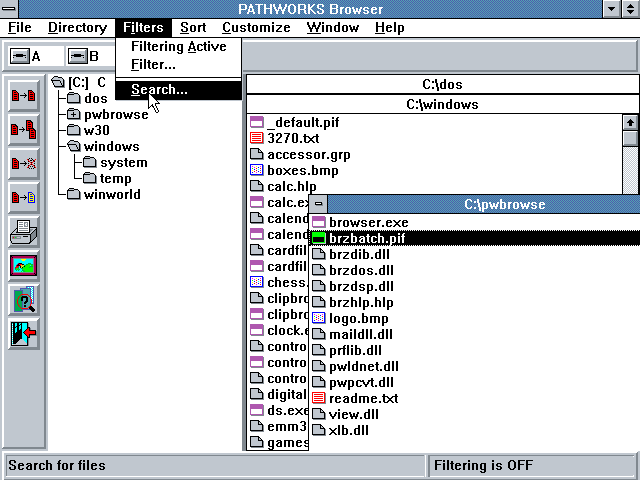Click the help search magnifier icon
Screen dimensions: 640x480
pyautogui.click(x=24, y=300)
